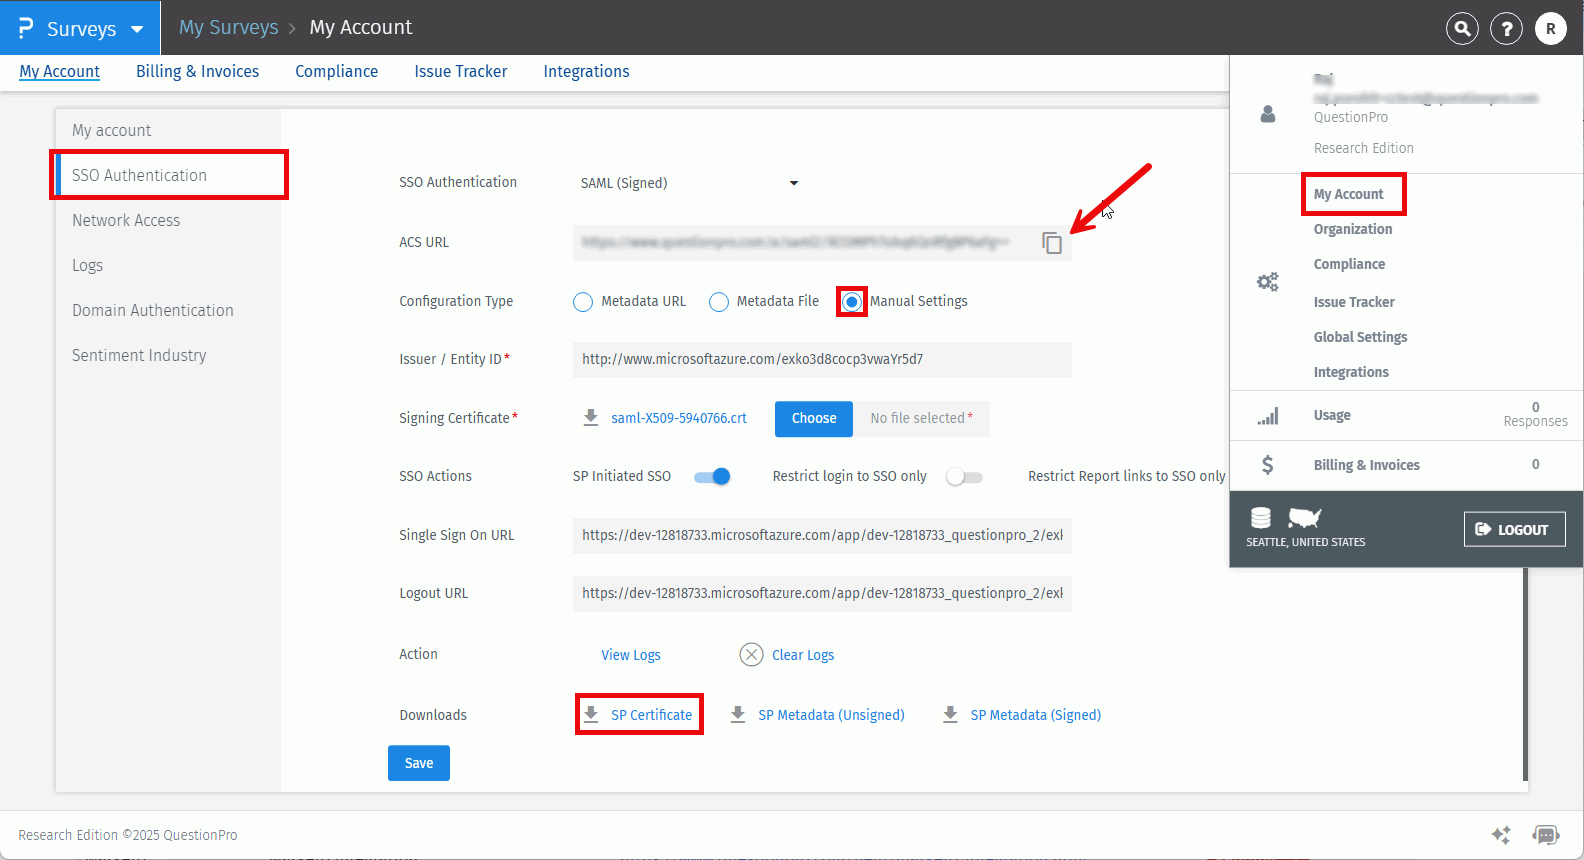Open help question mark icon

pyautogui.click(x=1506, y=29)
